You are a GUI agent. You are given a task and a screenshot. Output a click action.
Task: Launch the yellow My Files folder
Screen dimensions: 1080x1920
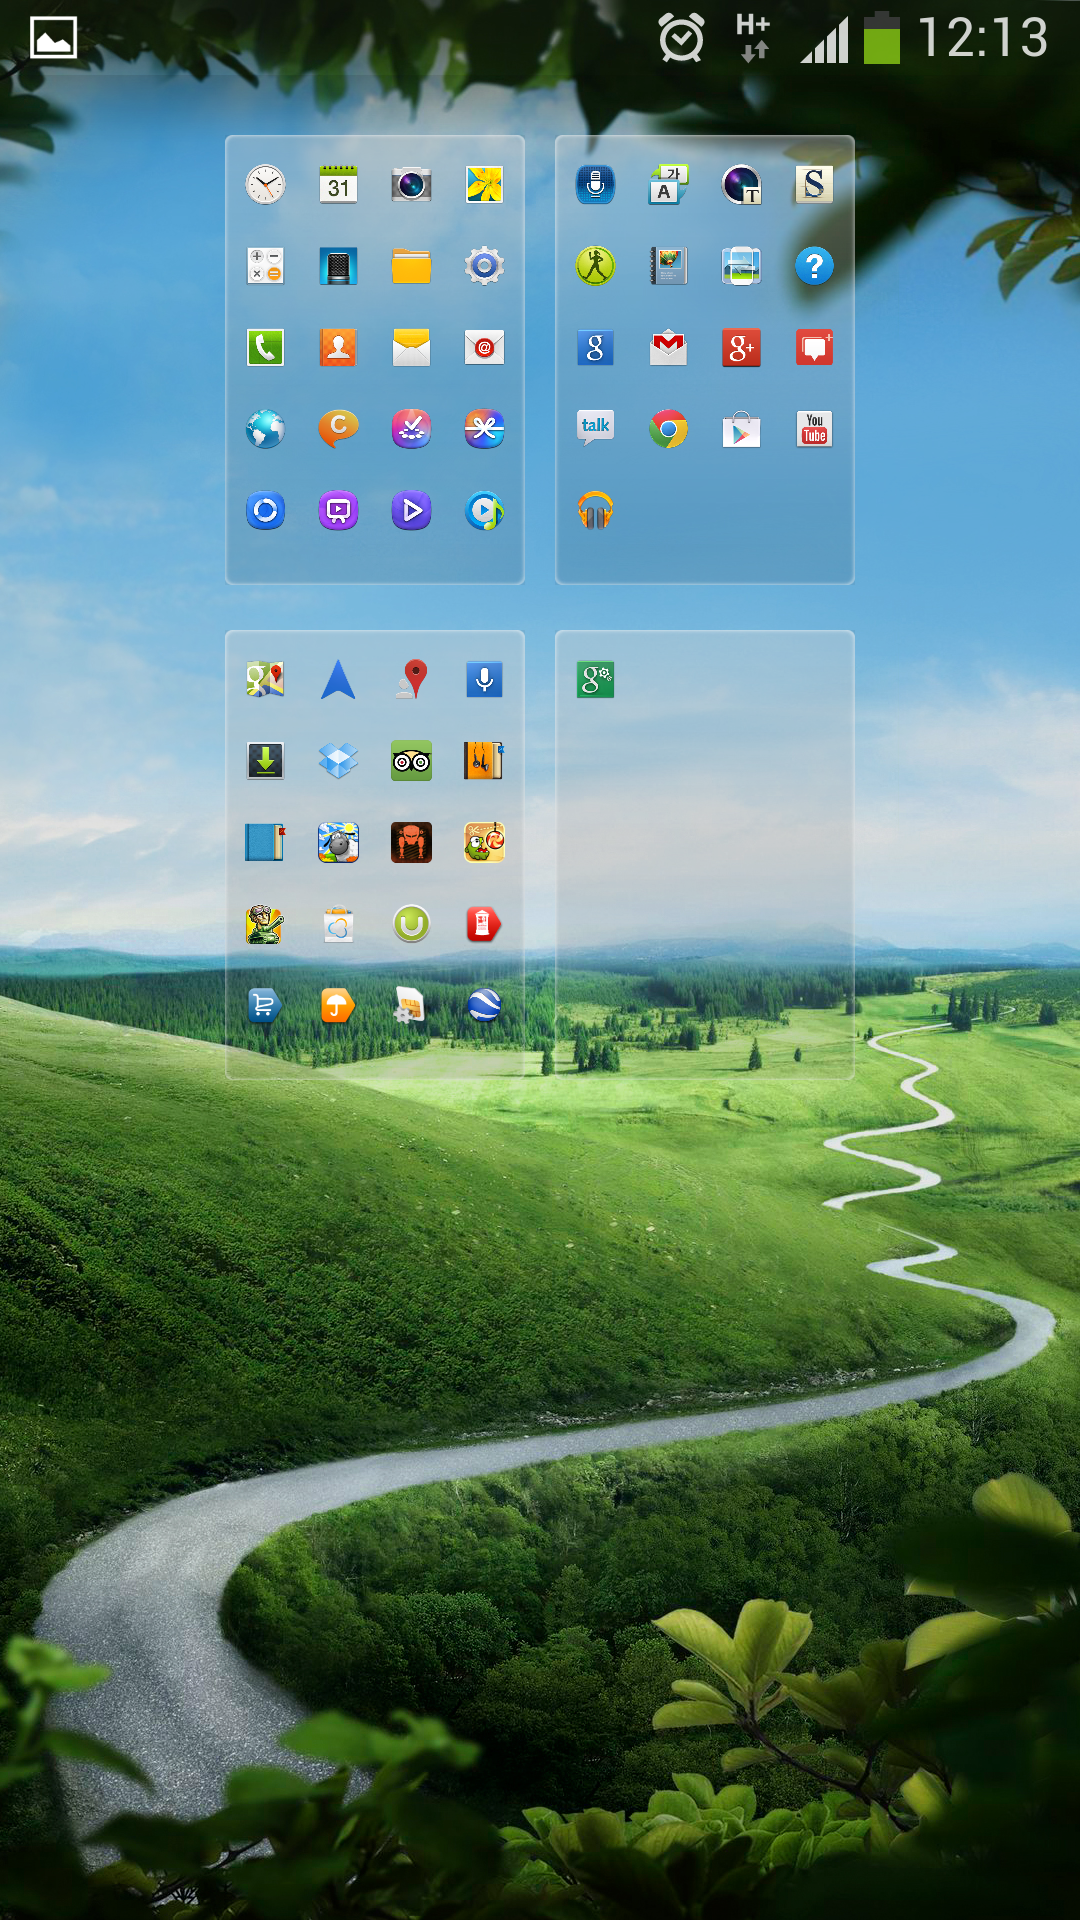click(411, 267)
